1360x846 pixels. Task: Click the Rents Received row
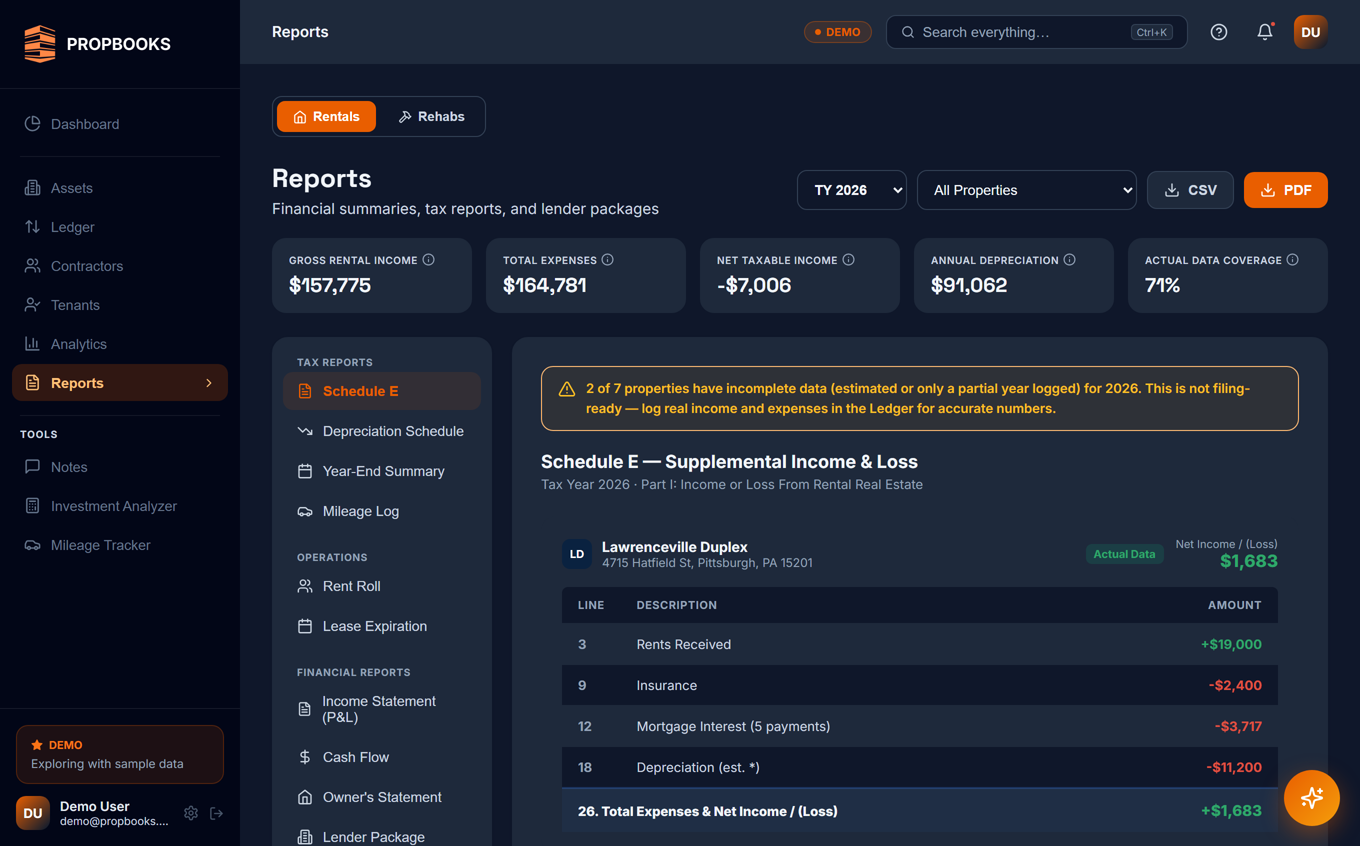click(920, 644)
